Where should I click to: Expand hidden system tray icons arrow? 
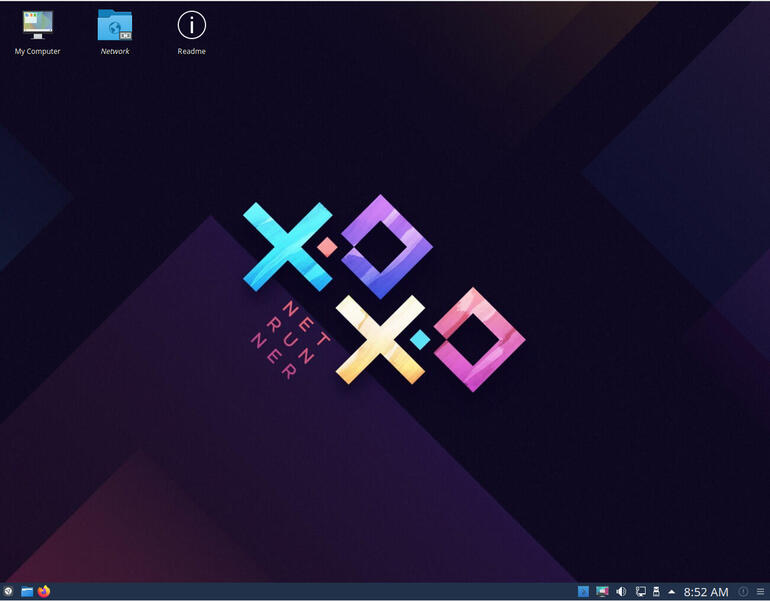click(671, 592)
